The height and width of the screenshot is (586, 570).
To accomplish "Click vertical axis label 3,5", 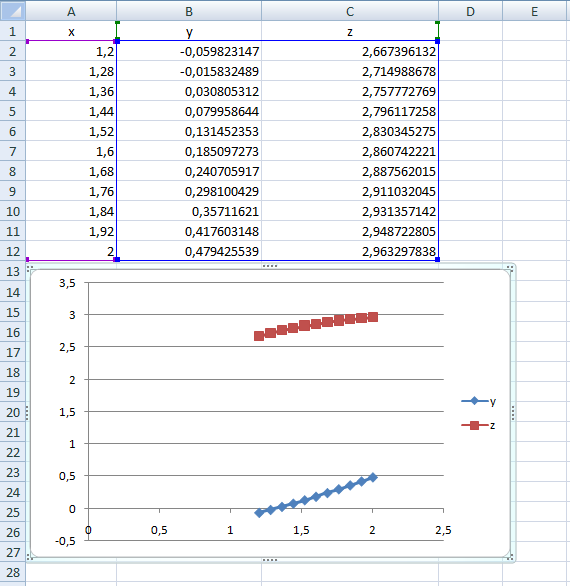I will coord(67,283).
